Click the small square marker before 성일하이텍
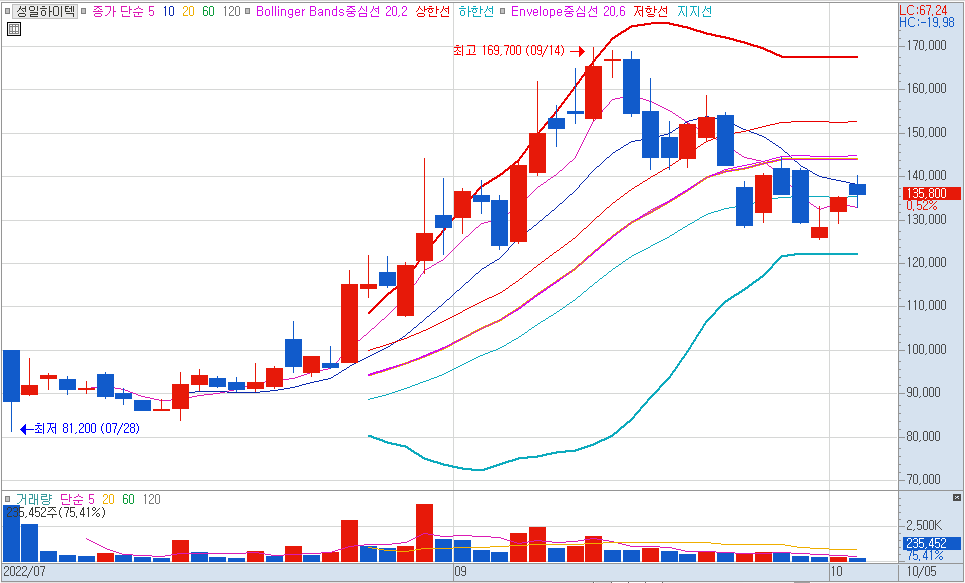The image size is (965, 583). [7, 11]
